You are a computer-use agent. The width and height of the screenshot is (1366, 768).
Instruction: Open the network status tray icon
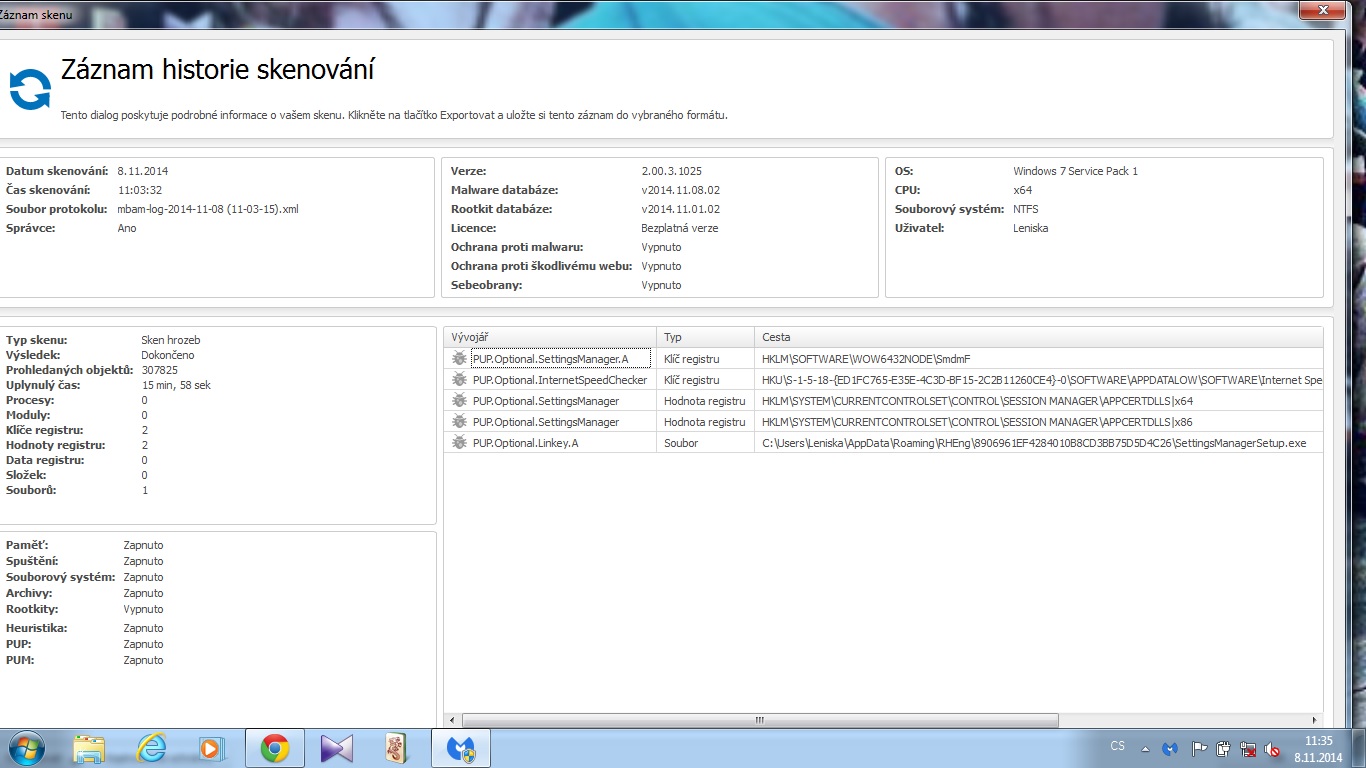[1248, 748]
